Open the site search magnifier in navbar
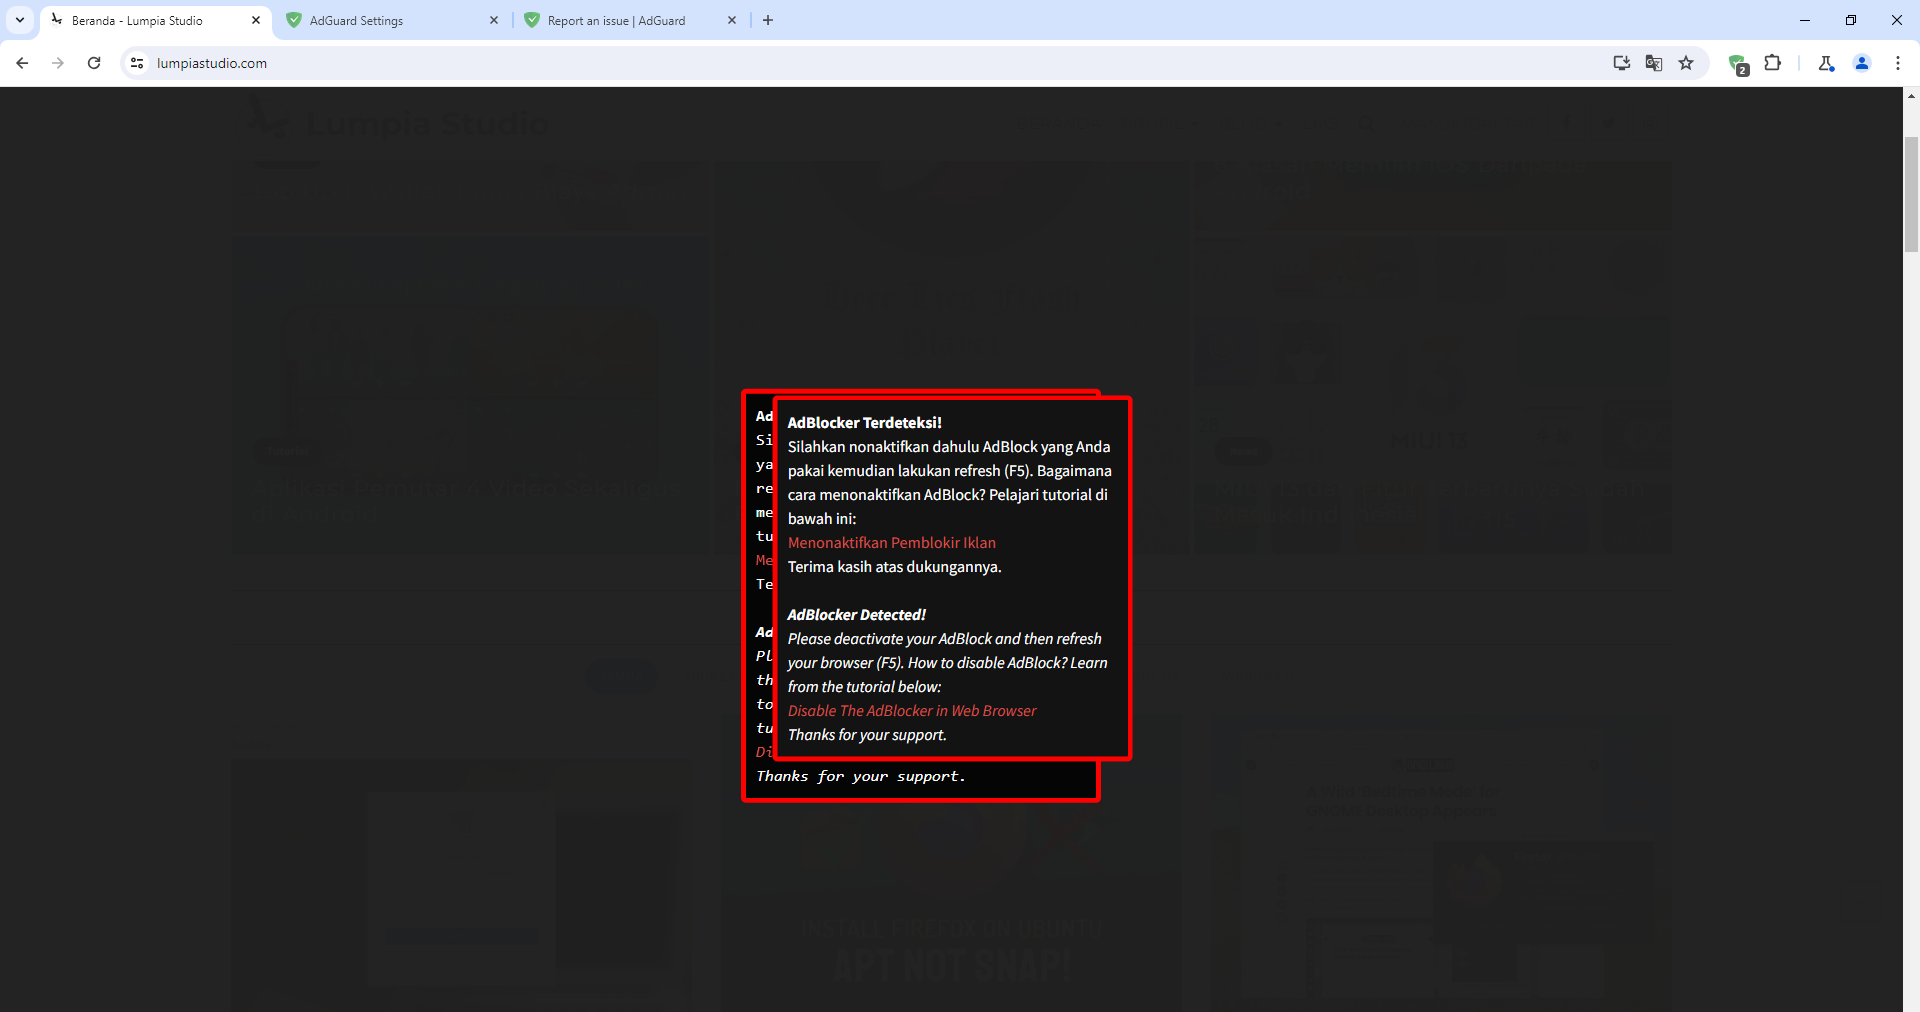This screenshot has width=1920, height=1012. click(1368, 124)
